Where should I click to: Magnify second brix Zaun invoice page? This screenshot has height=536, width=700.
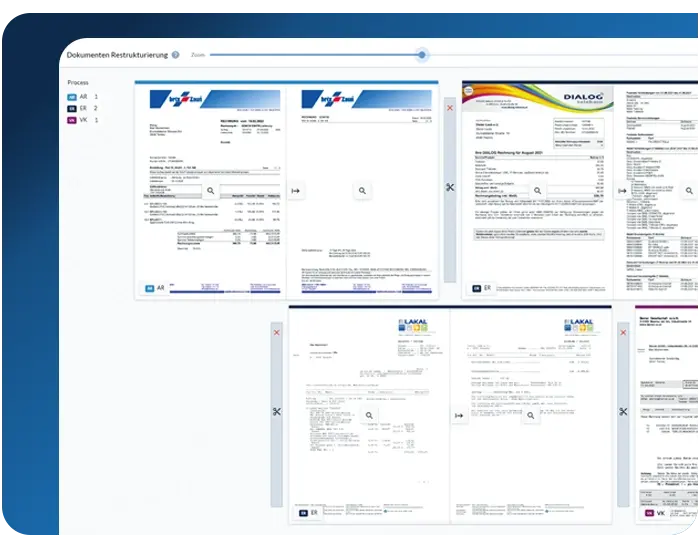tap(362, 191)
